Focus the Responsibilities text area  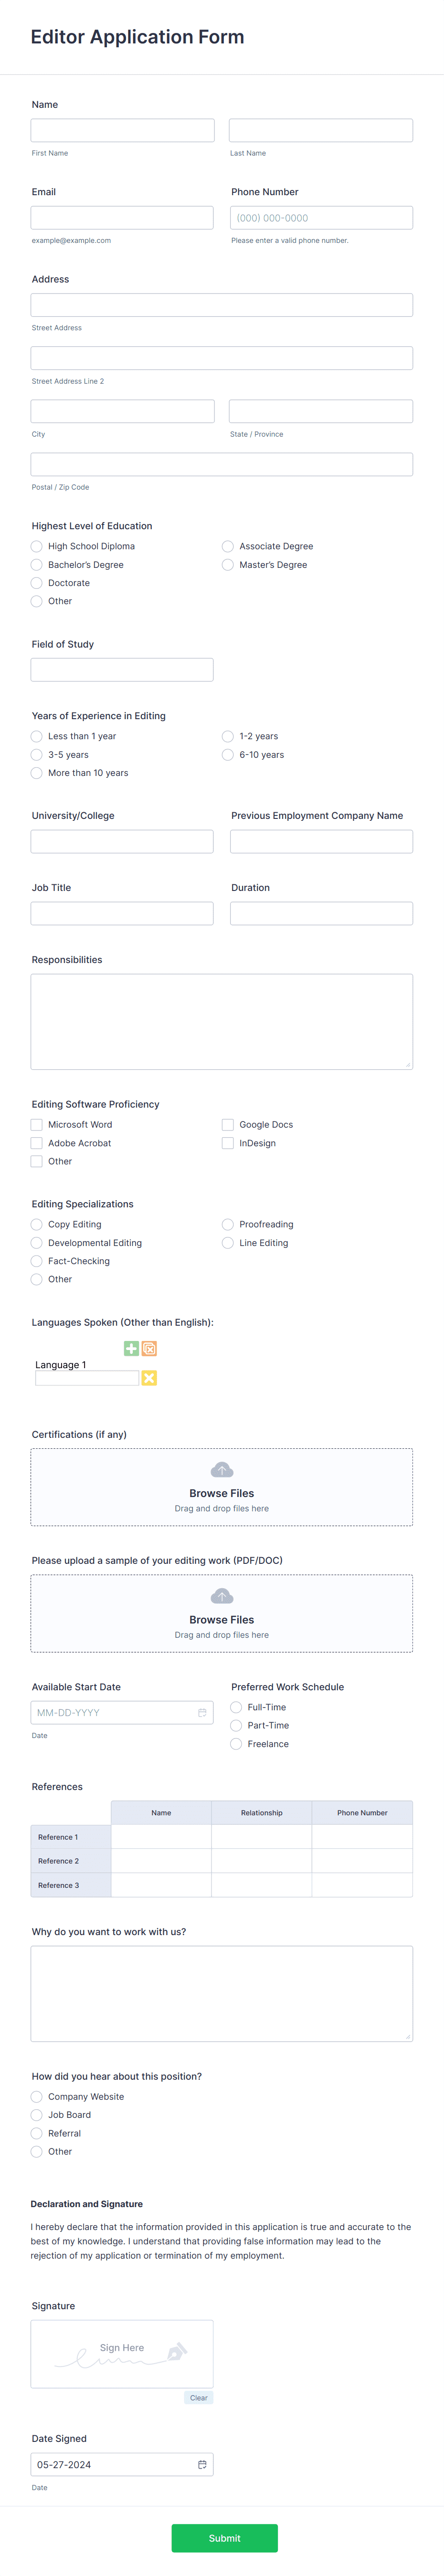click(x=222, y=1022)
